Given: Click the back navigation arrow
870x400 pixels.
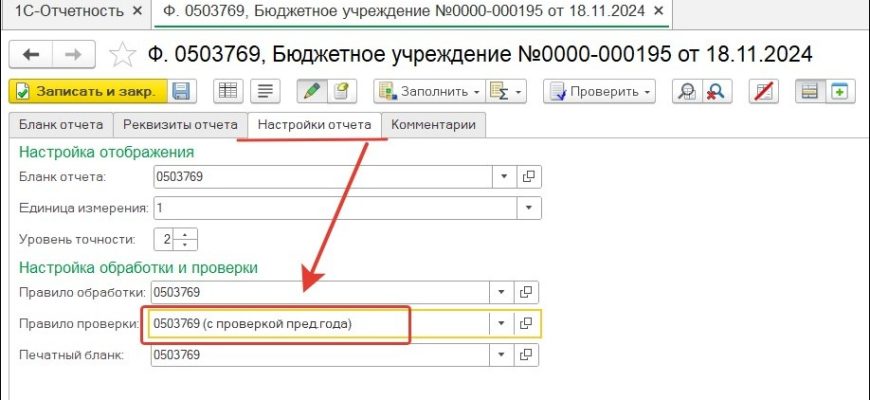Looking at the screenshot, I should point(31,54).
